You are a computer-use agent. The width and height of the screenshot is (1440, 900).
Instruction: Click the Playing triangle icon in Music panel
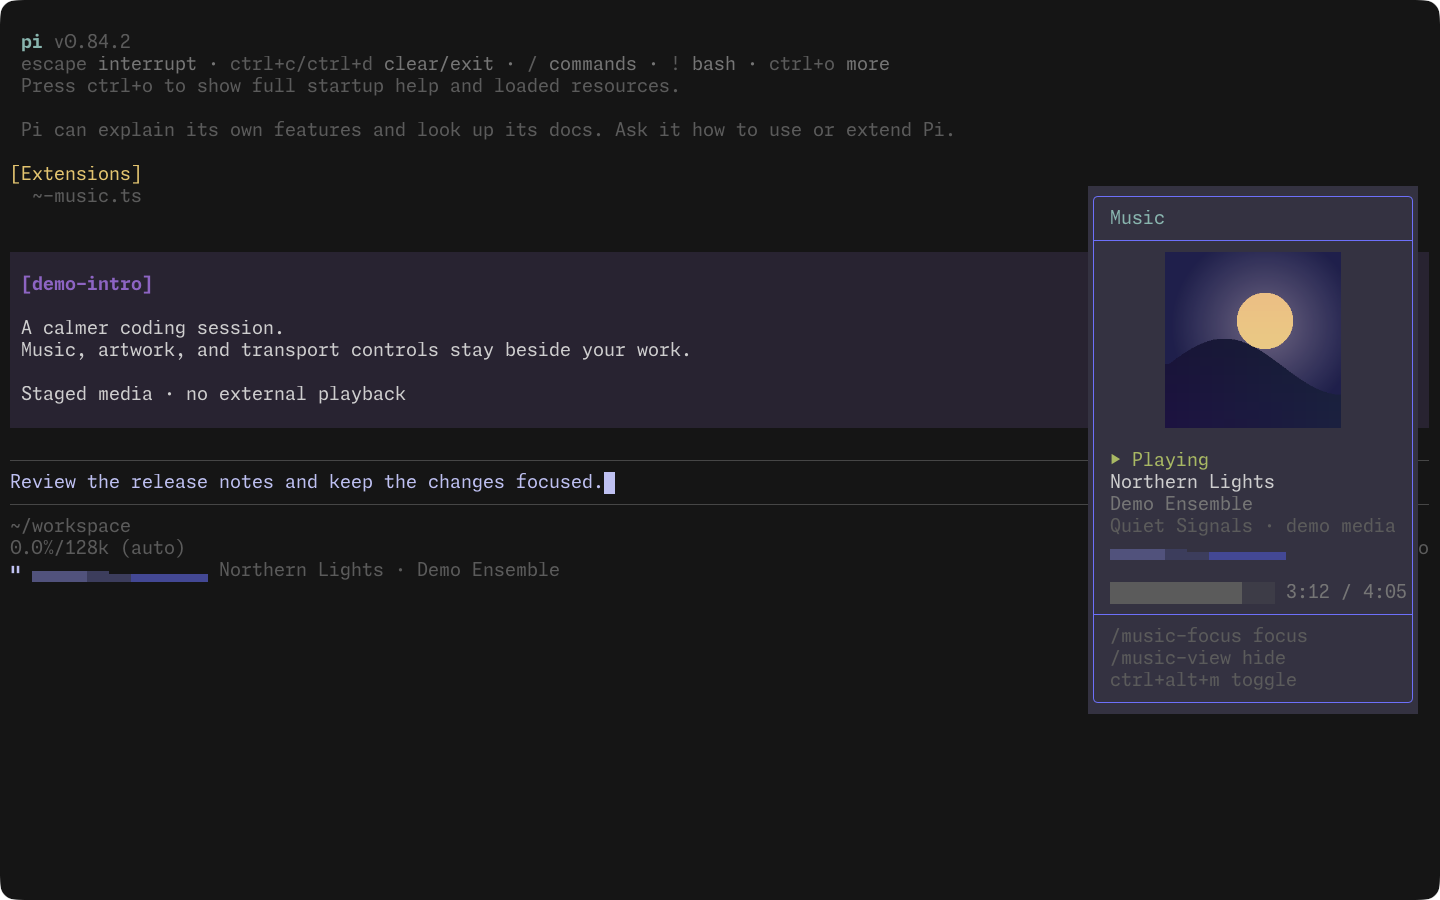(x=1115, y=459)
